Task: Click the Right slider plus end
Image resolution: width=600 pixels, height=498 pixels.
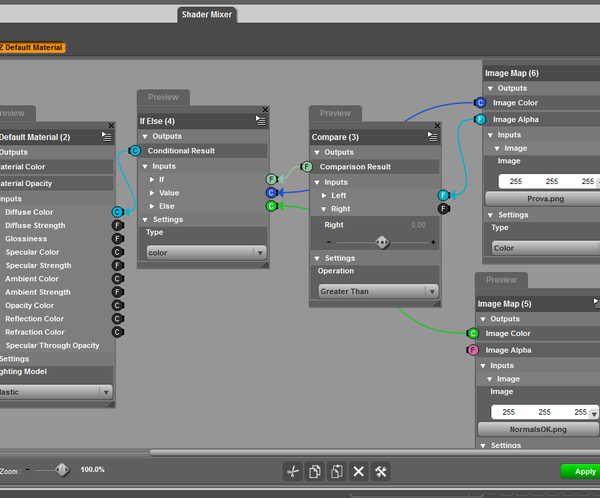Action: coord(433,242)
